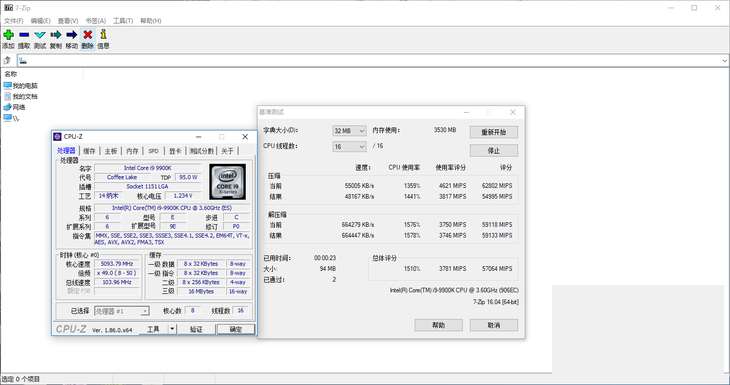730x385 pixels.
Task: Open the 已选择 处理器 #1 dropdown
Action: 122,311
